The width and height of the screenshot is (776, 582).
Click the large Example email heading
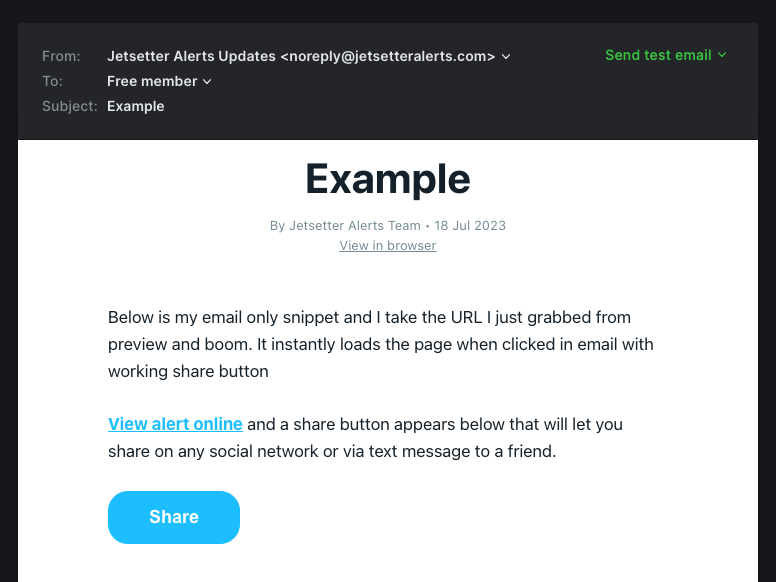[388, 179]
